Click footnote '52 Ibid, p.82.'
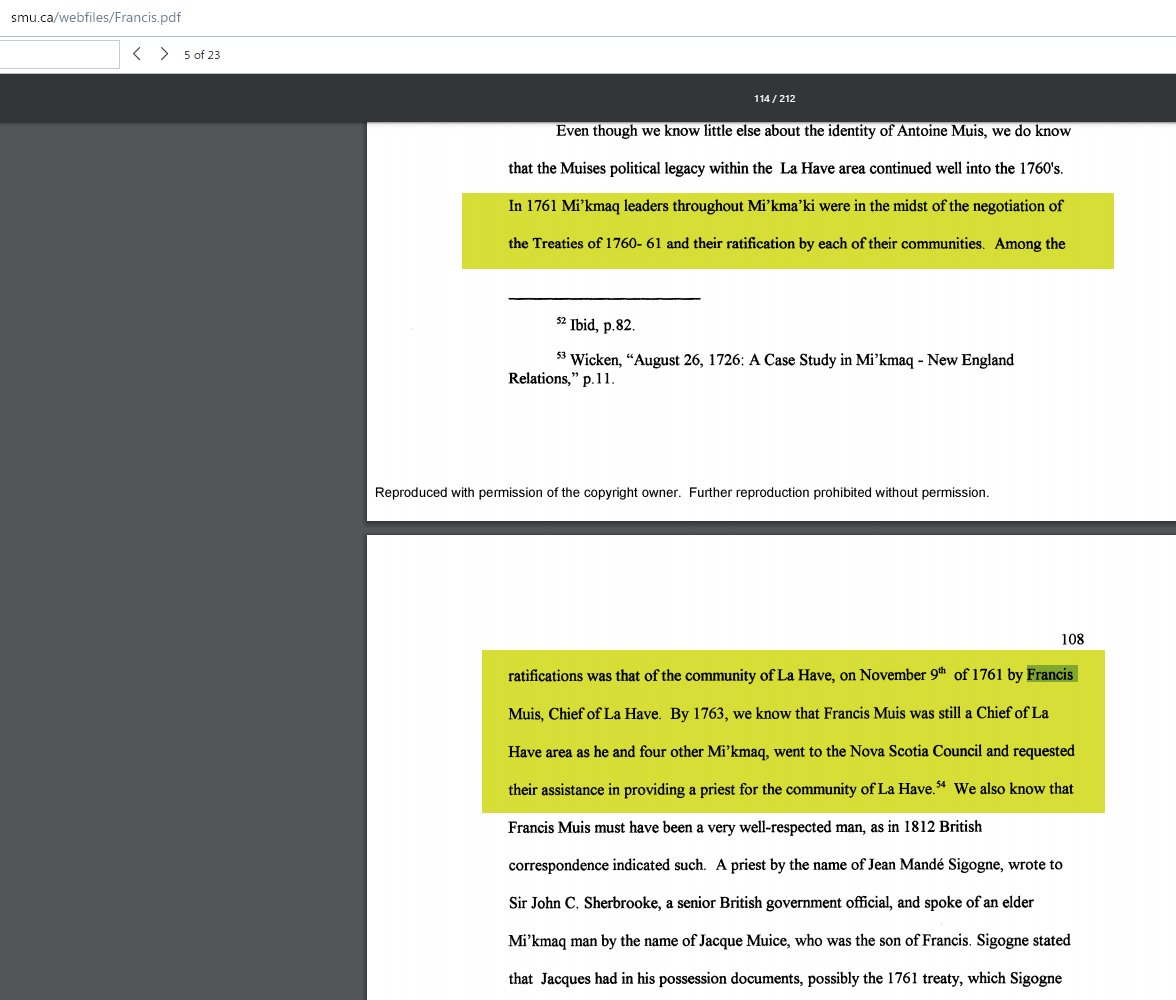1176x1000 pixels. [596, 325]
